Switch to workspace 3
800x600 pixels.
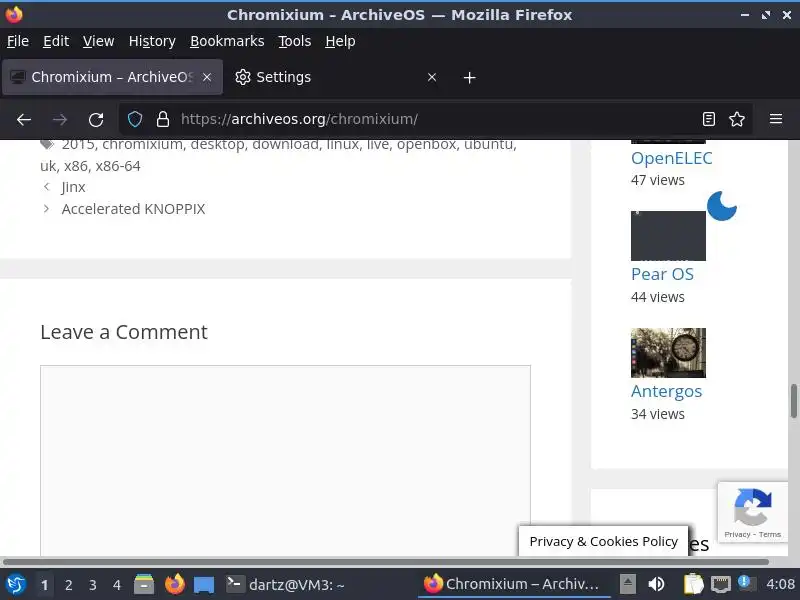[x=92, y=585]
